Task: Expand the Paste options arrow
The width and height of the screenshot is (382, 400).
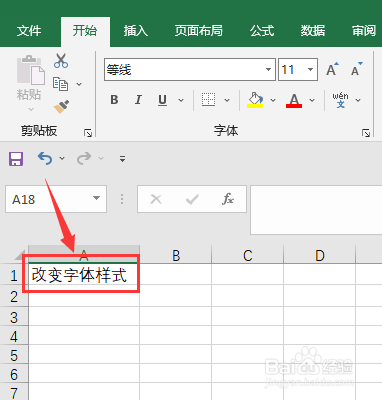Action: (x=31, y=109)
